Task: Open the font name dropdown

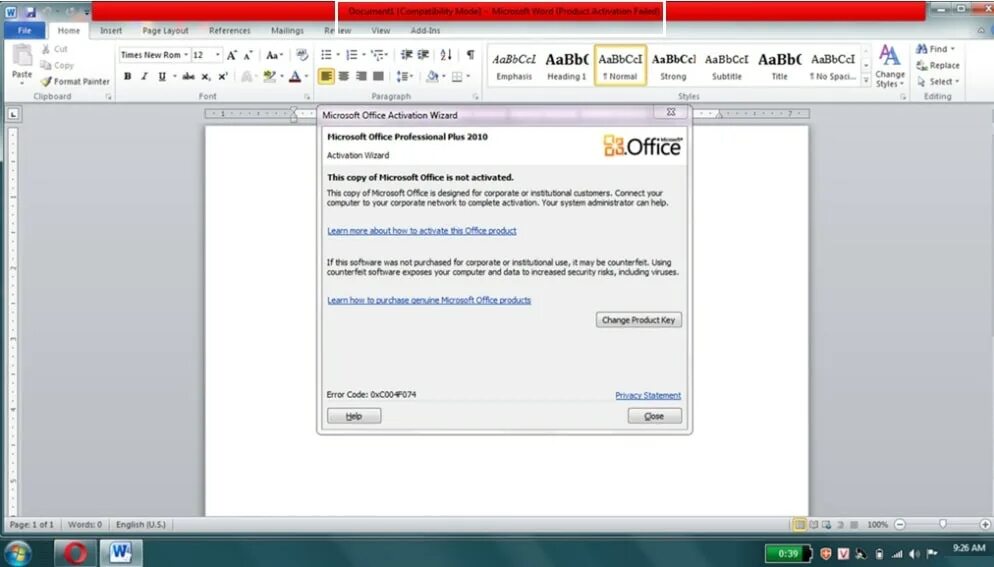Action: [x=186, y=55]
